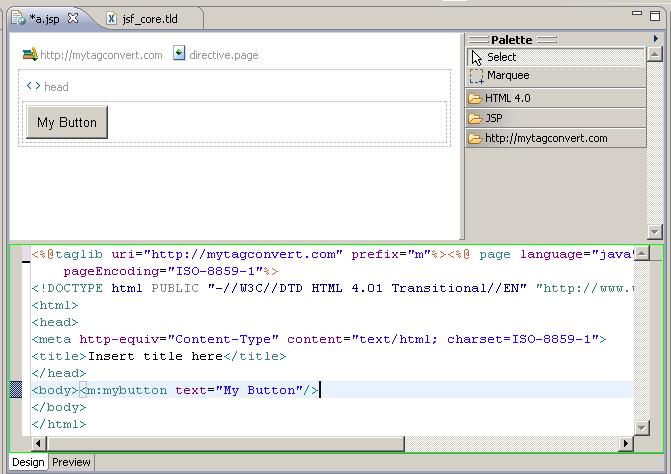Click the taglib icon next to http://mytagconvert.com
Viewport: 671px width, 474px height.
(30, 54)
